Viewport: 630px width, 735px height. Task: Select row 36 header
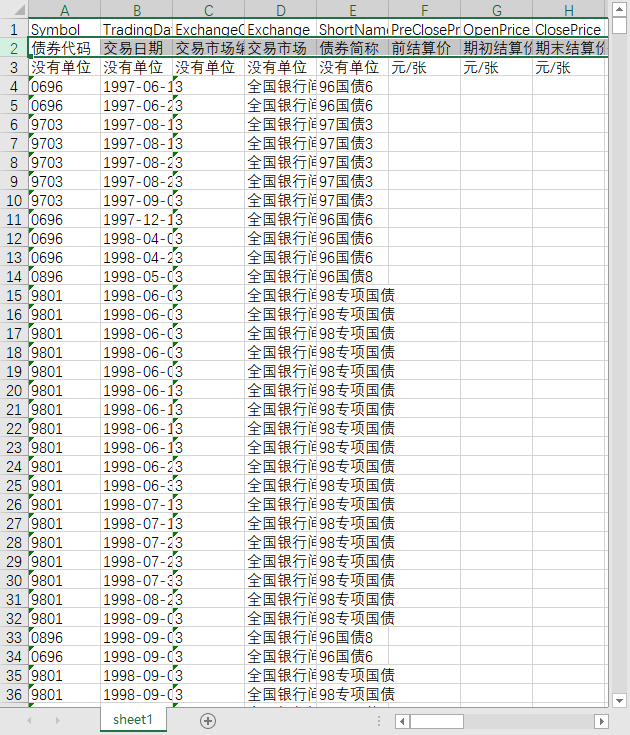click(14, 695)
